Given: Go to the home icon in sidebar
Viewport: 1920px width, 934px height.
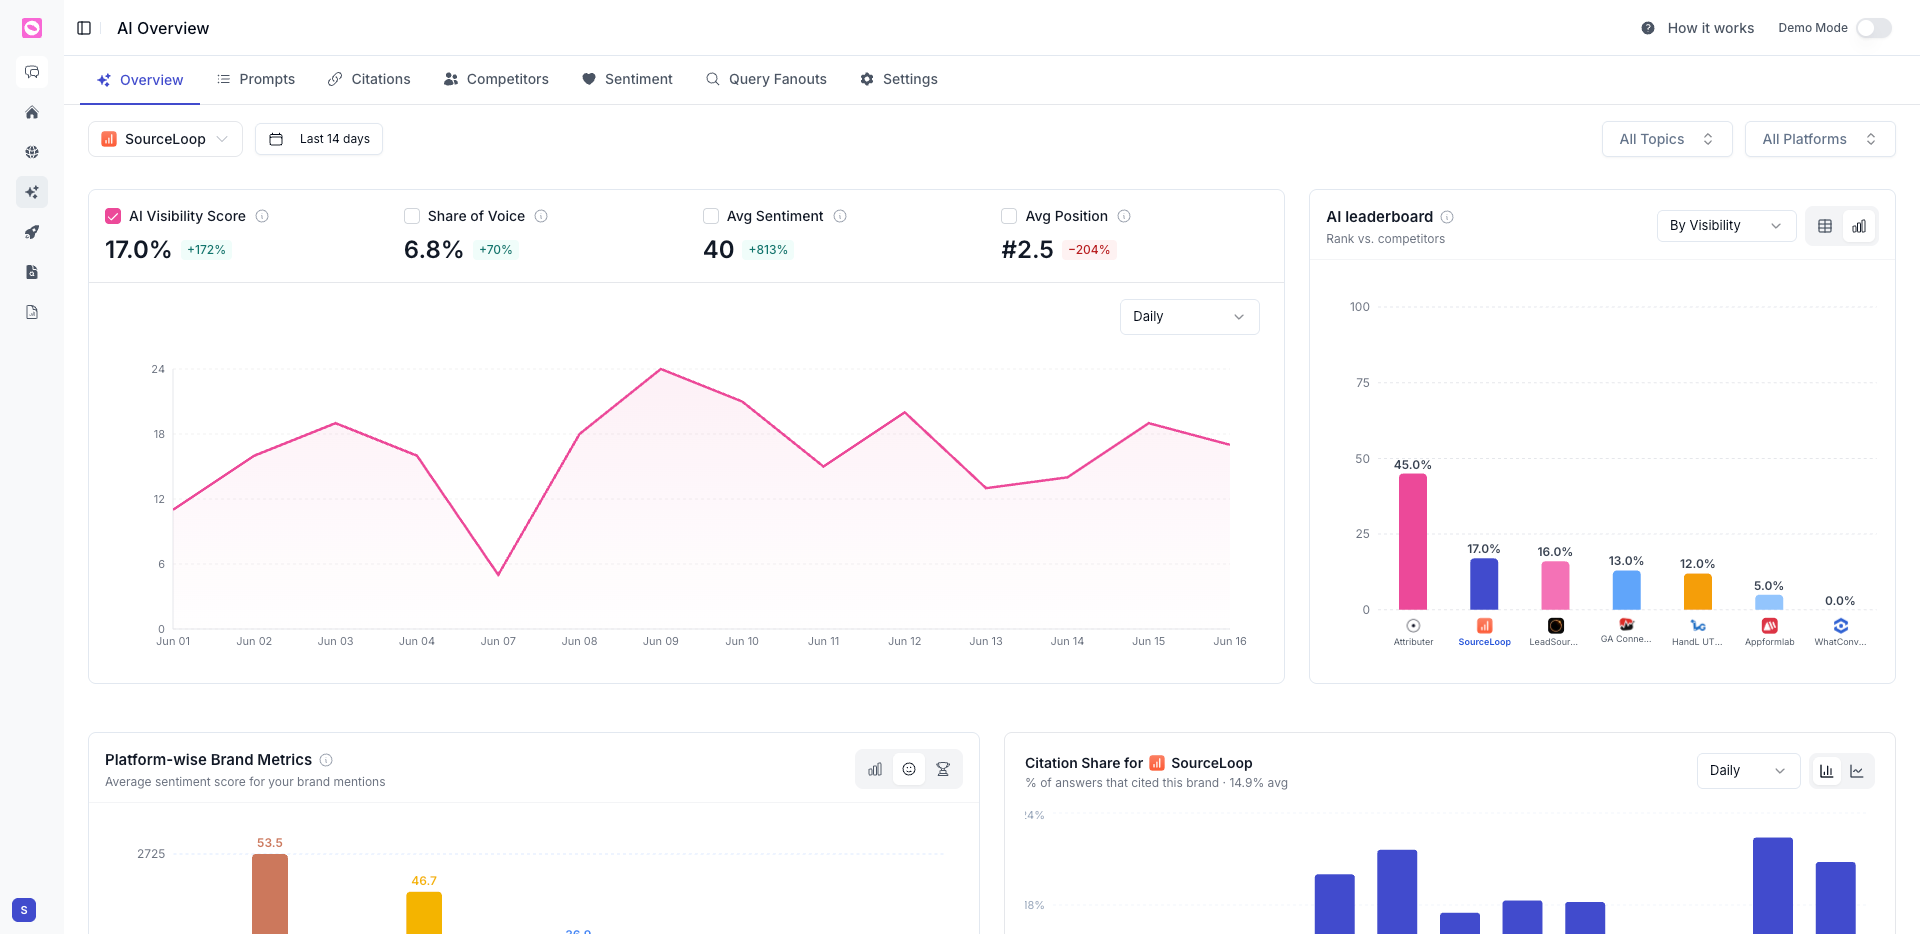Looking at the screenshot, I should click(32, 112).
